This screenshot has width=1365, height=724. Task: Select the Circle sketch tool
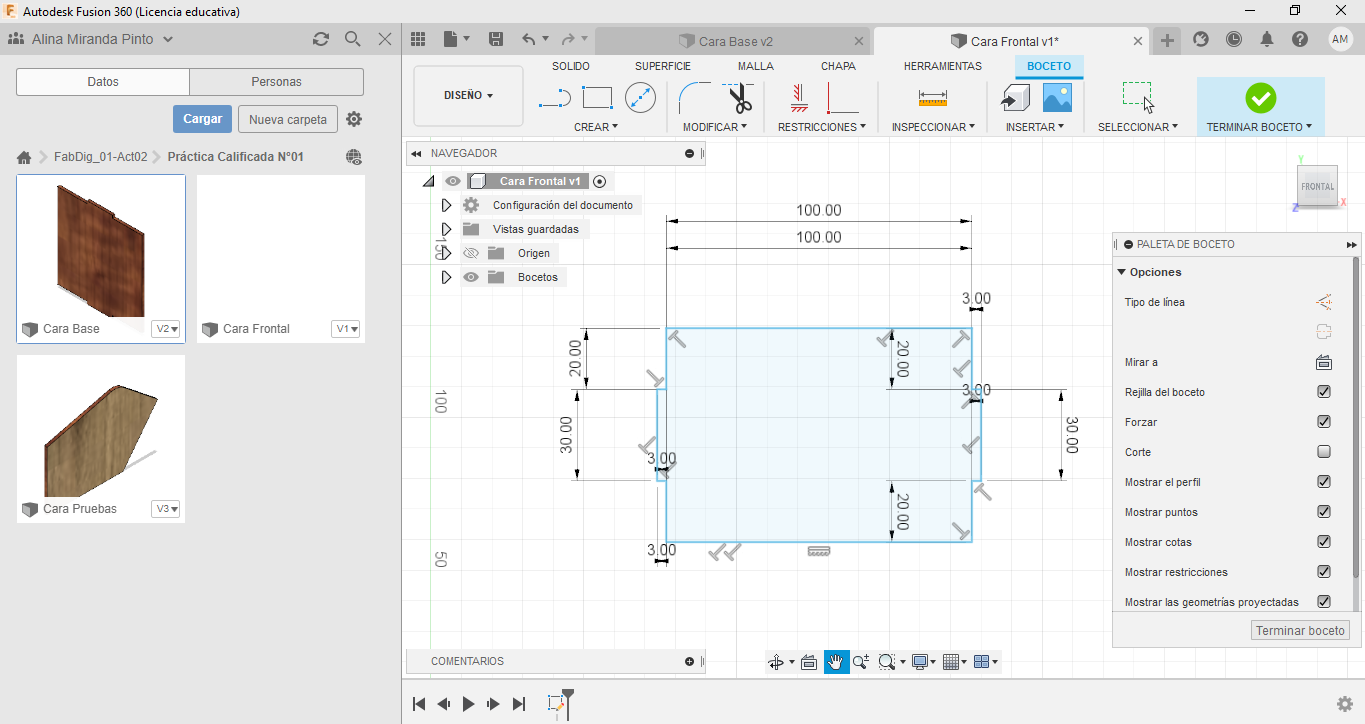pyautogui.click(x=640, y=98)
